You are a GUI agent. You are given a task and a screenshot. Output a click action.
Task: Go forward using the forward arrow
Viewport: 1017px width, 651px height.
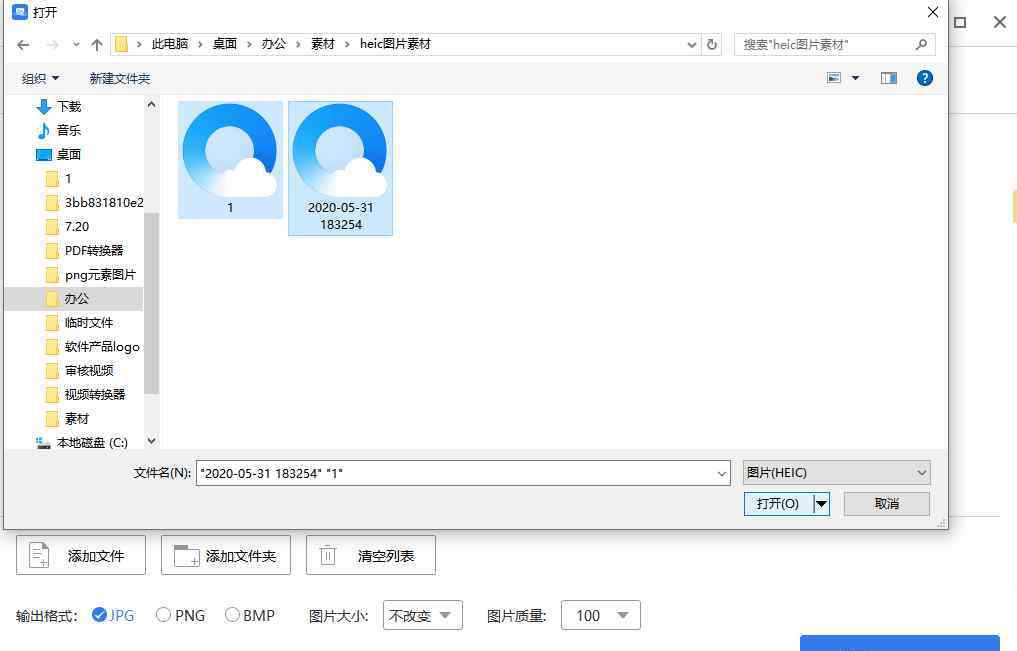(x=53, y=45)
